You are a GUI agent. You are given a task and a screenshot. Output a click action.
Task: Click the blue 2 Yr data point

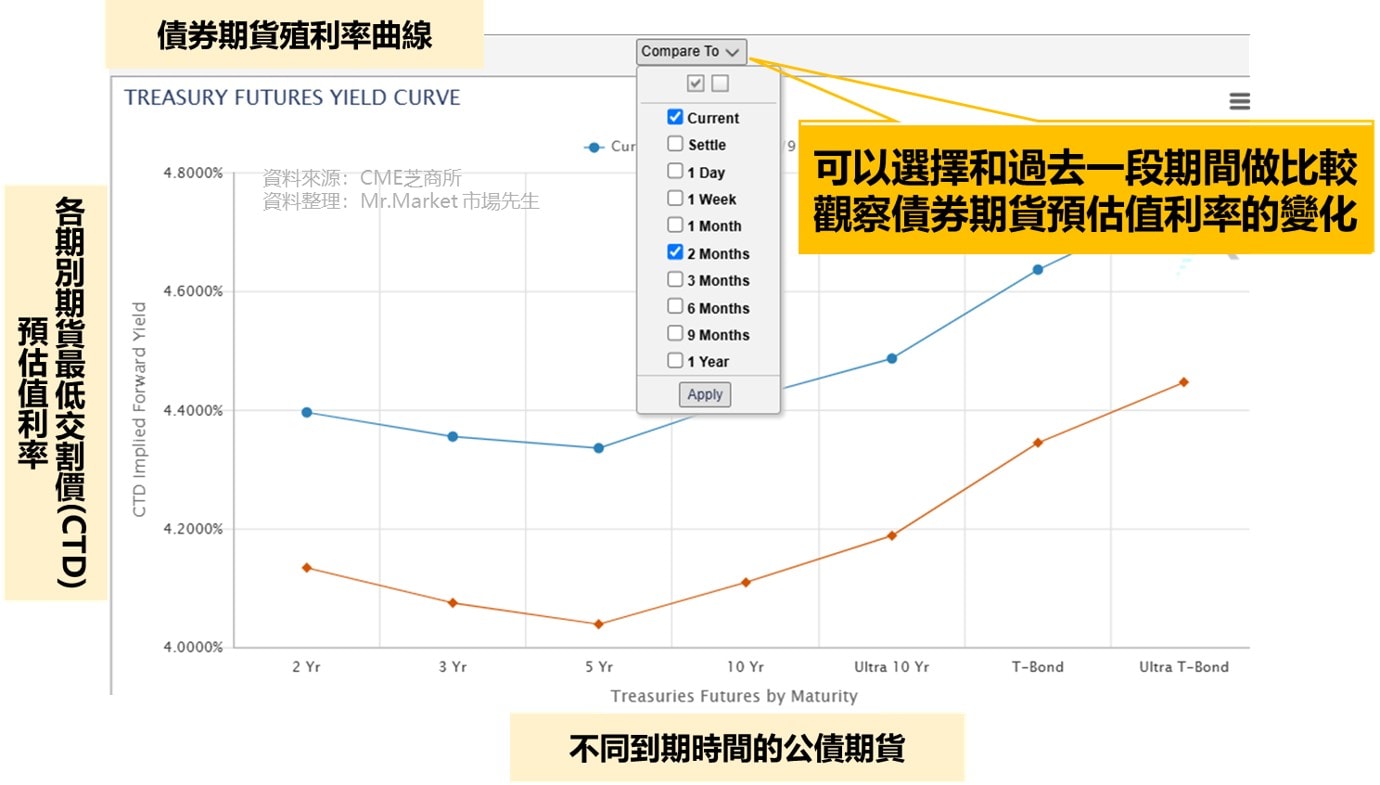[x=306, y=411]
